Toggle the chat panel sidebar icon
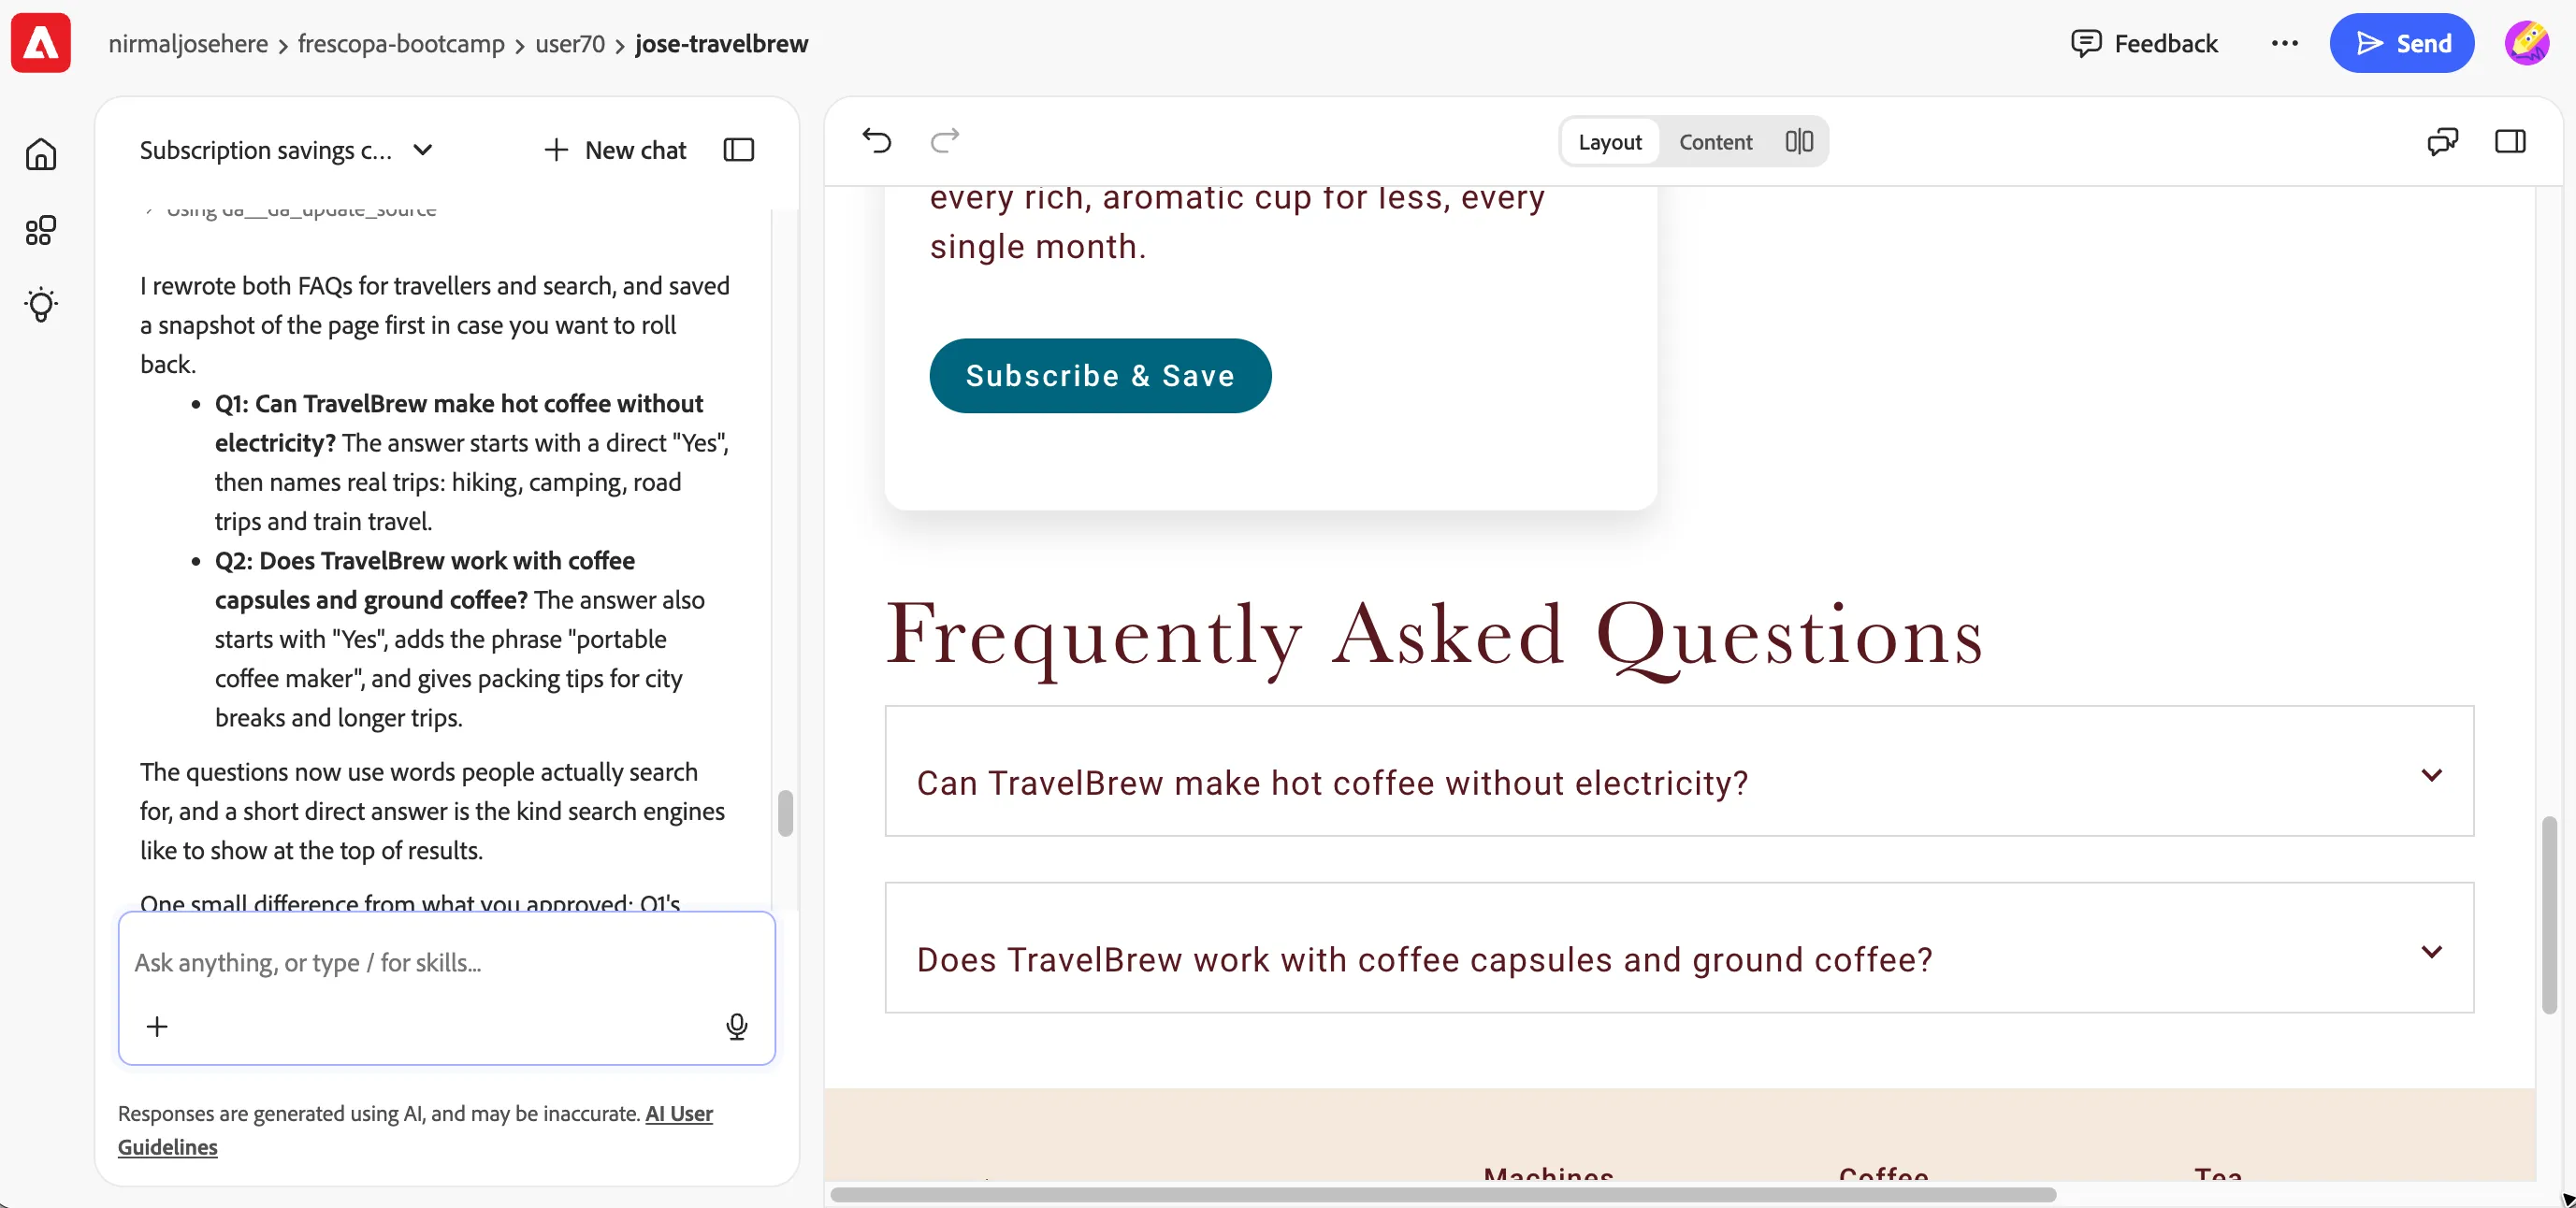This screenshot has height=1208, width=2576. 738,150
